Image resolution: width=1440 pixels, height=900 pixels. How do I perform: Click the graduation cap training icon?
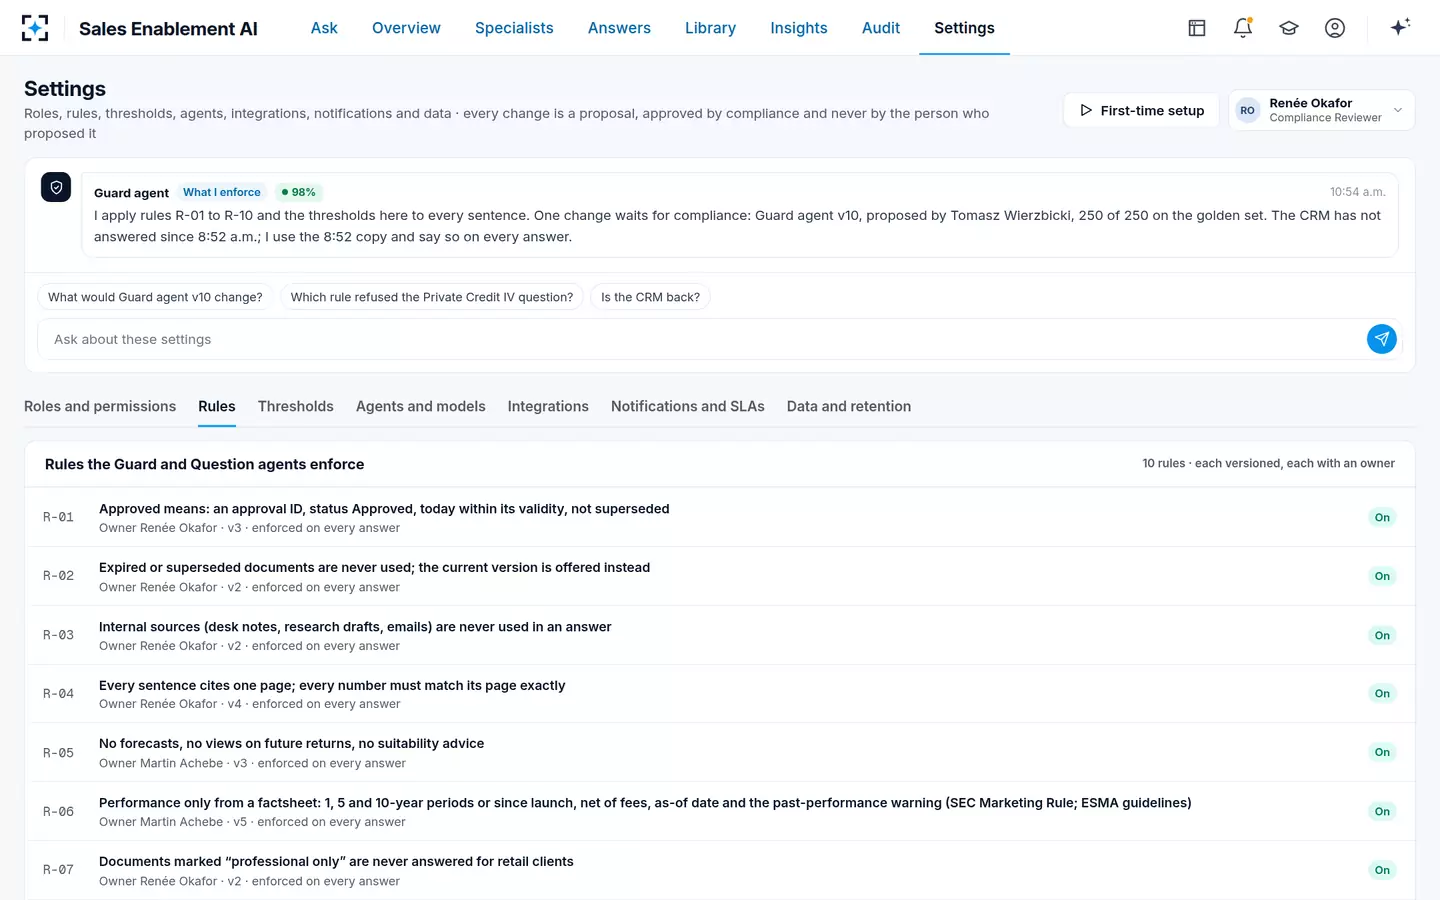pos(1289,28)
